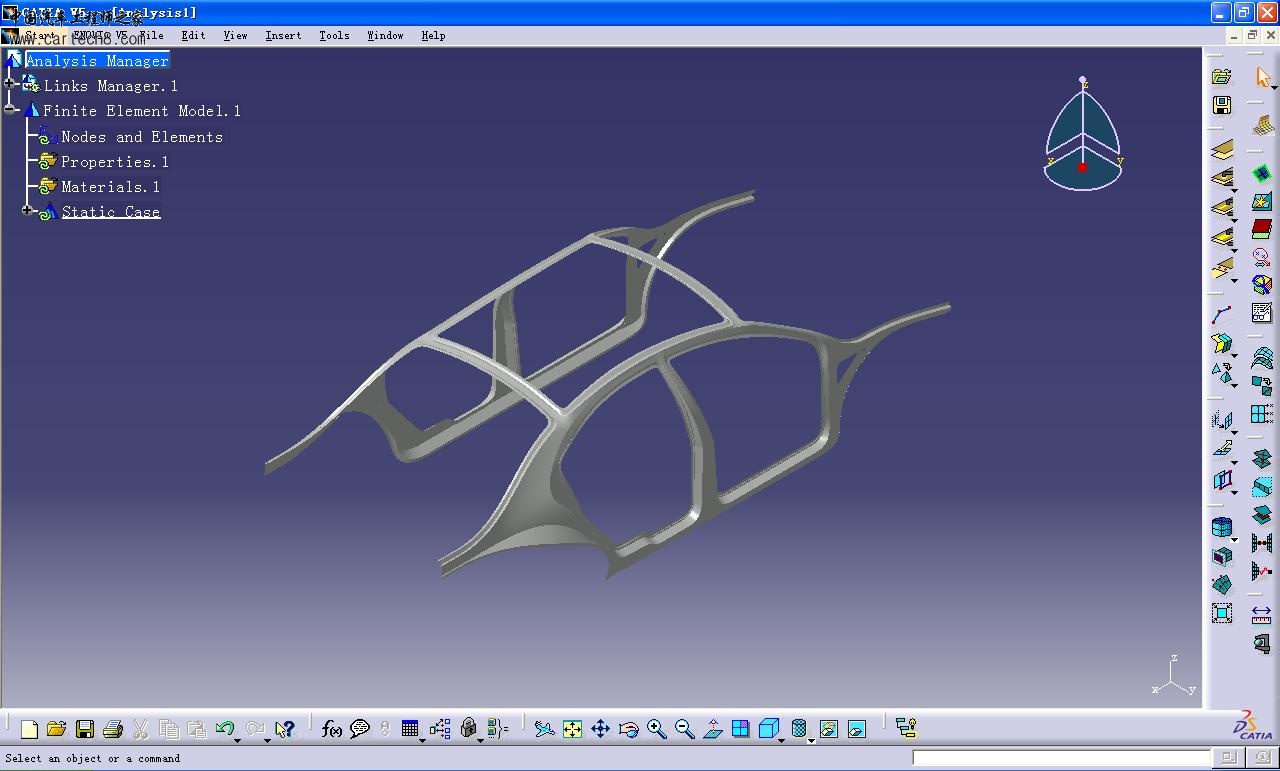Expand the Links Manager.1 node
This screenshot has width=1280, height=771.
tap(10, 85)
